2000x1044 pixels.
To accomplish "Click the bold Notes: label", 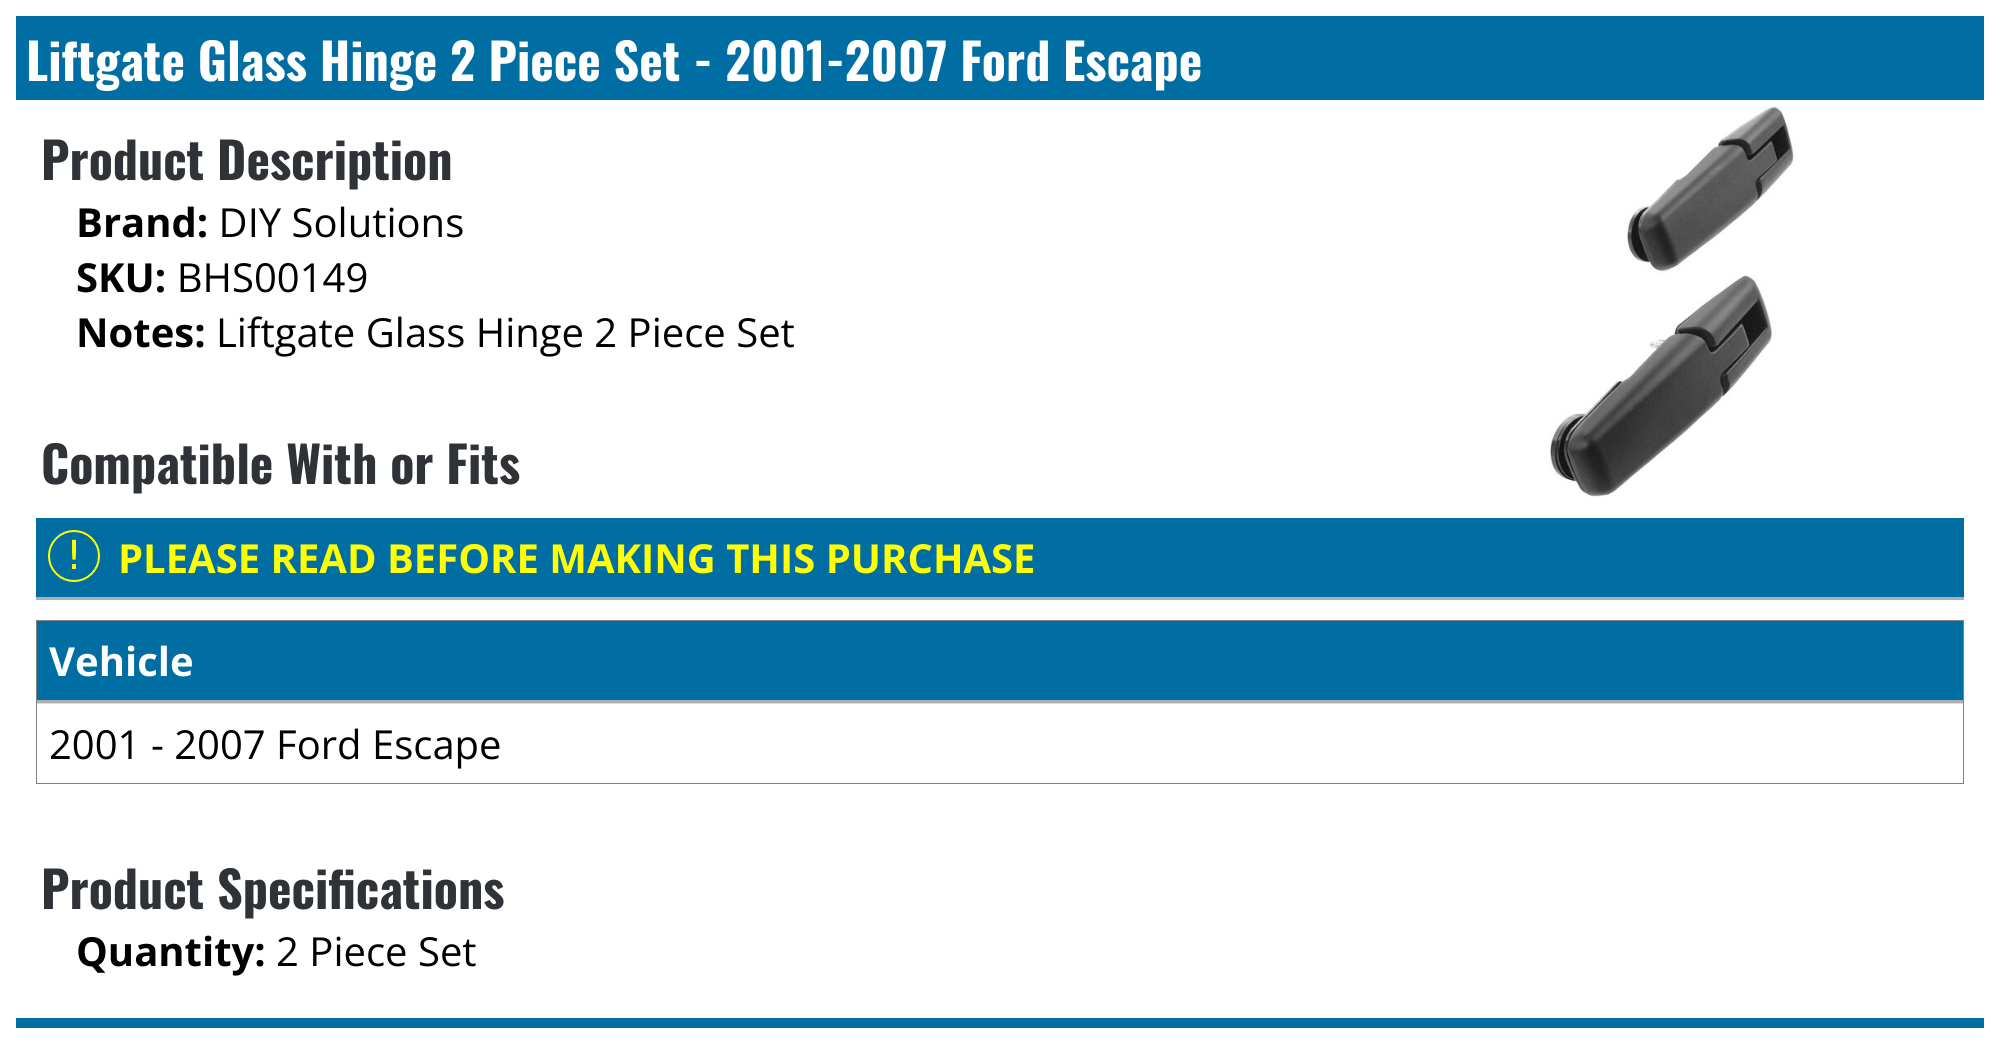I will click(x=141, y=334).
